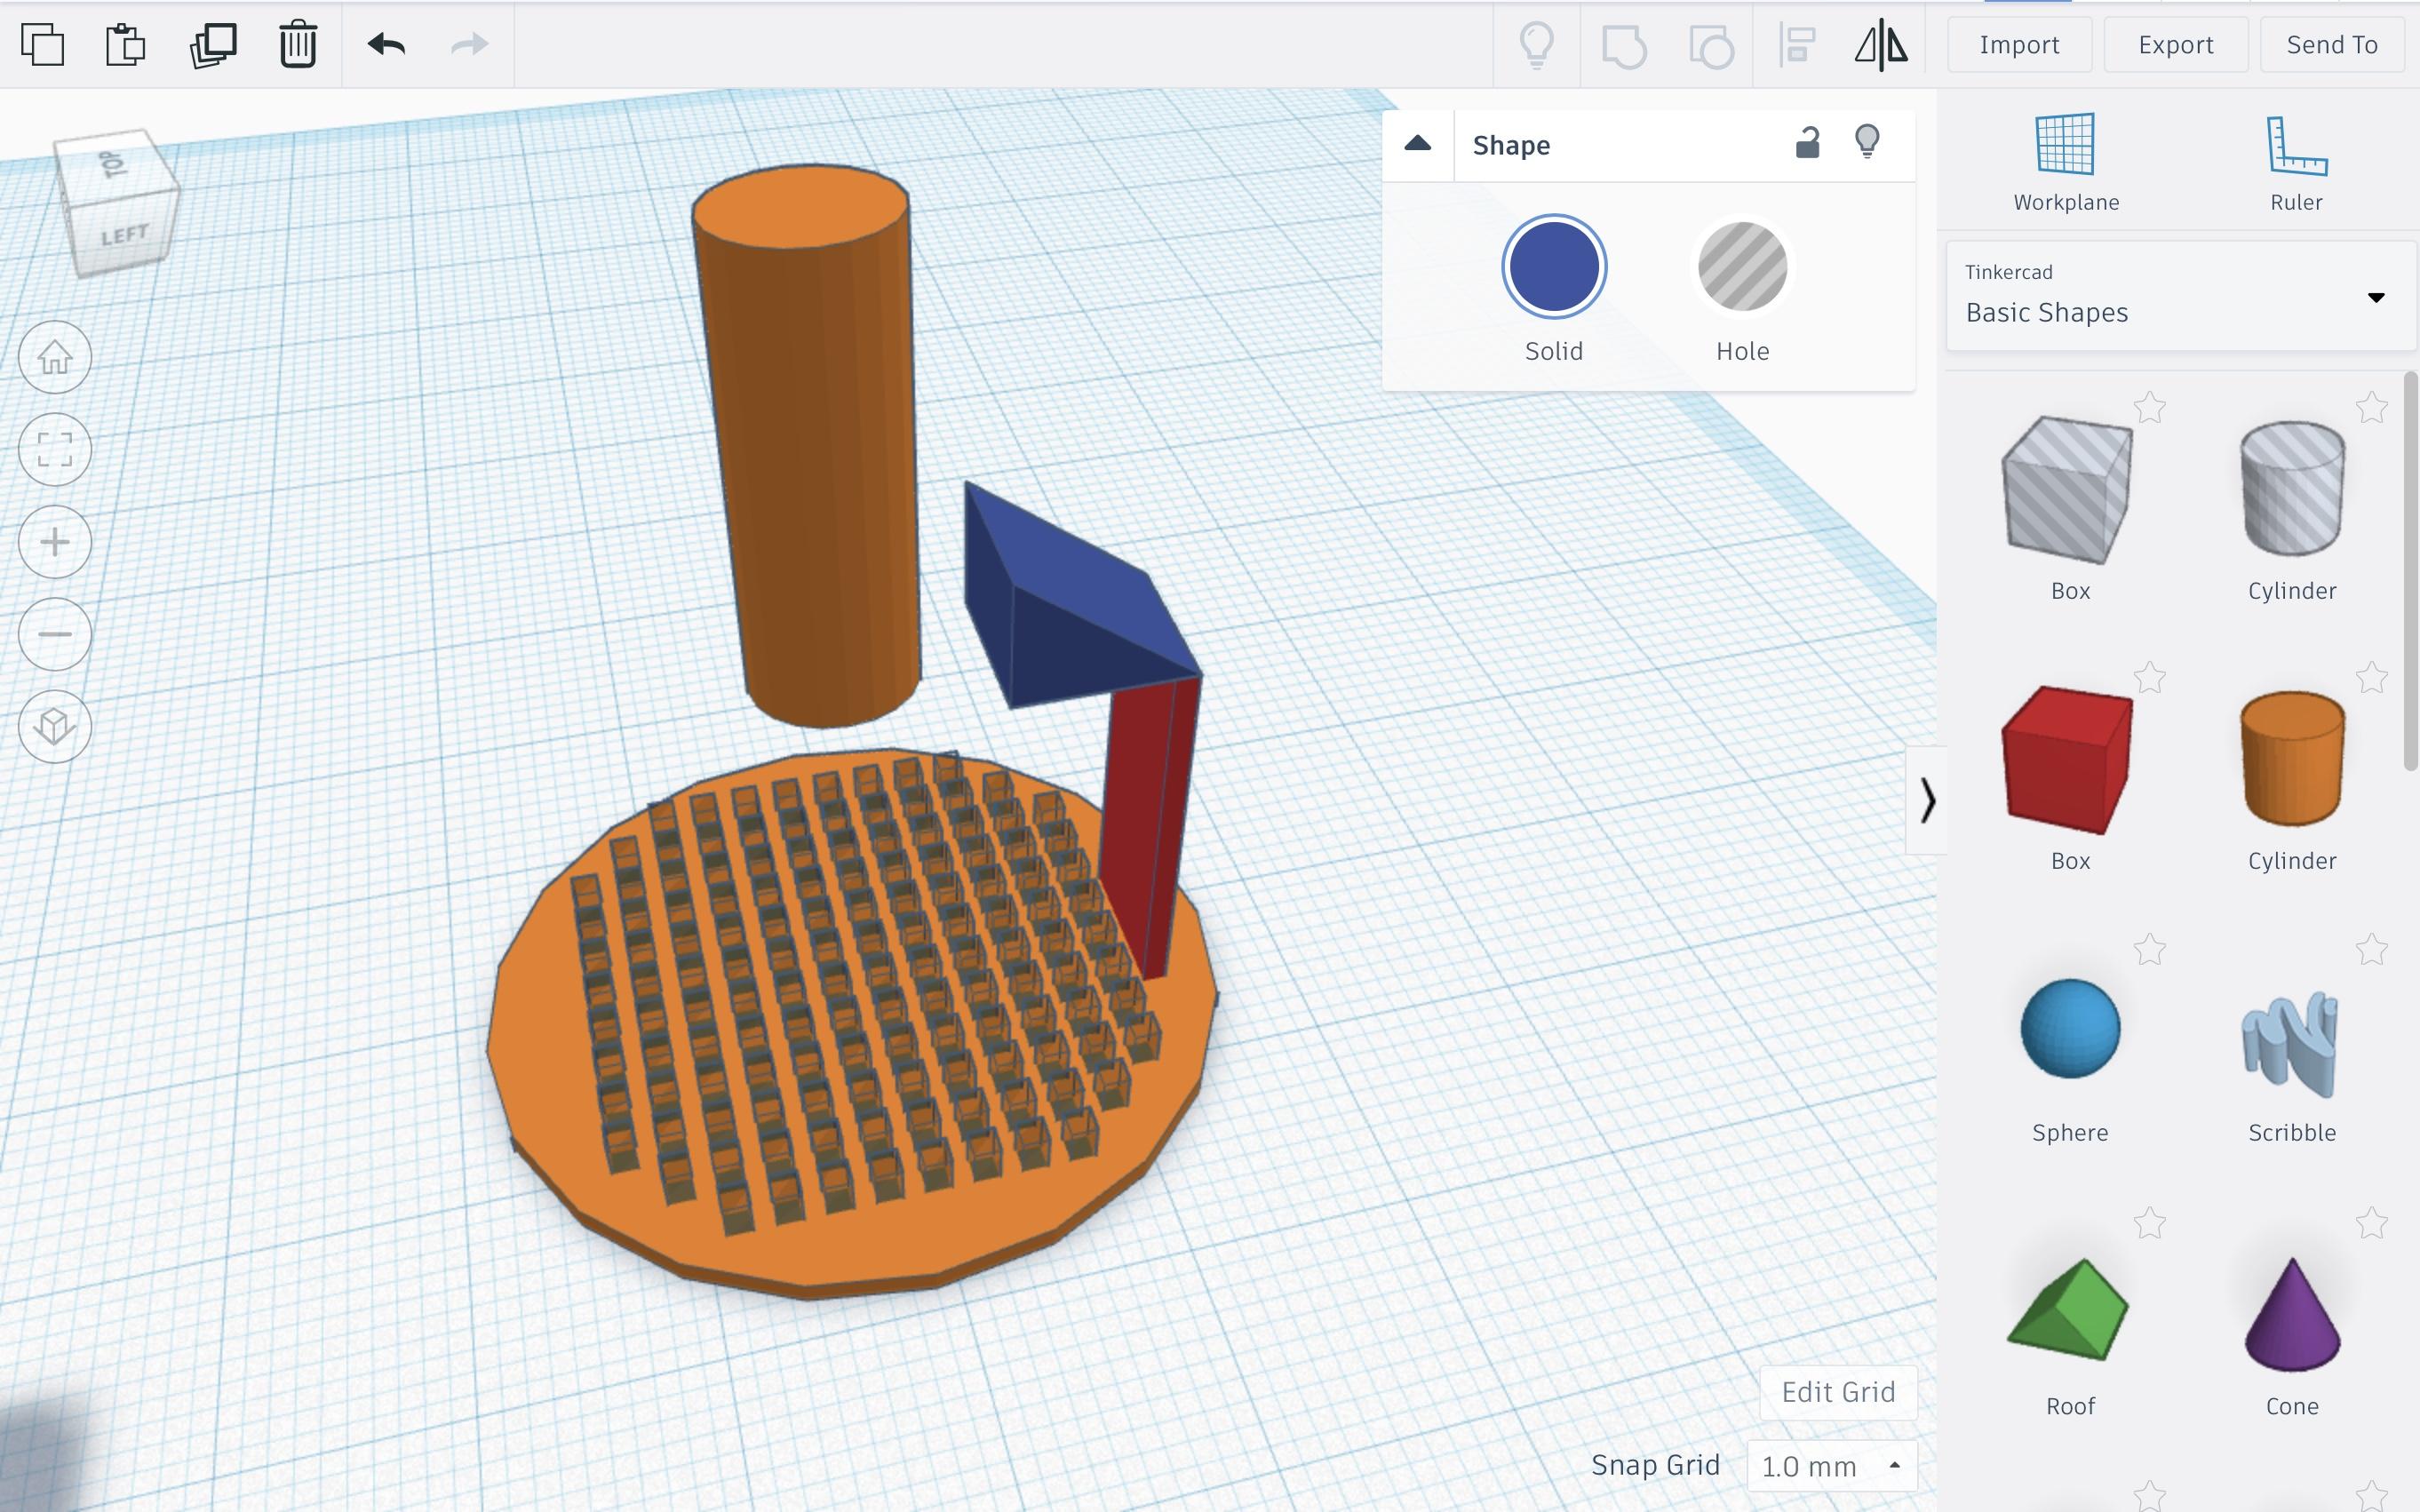Pick the gray hole Box shape

point(2068,490)
